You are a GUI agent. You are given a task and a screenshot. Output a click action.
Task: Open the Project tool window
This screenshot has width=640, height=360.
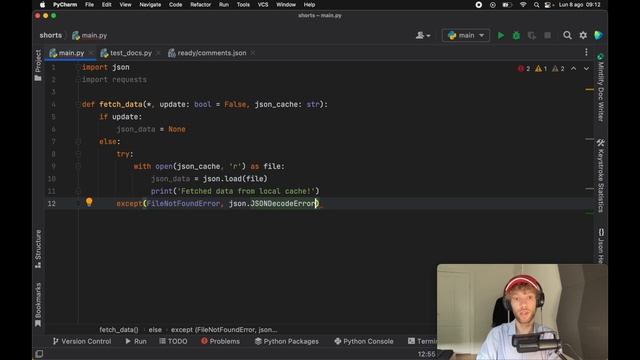click(x=38, y=65)
